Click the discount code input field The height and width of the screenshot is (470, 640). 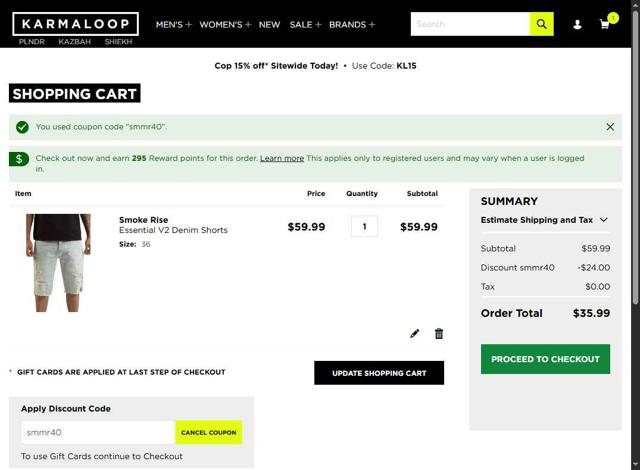click(x=98, y=432)
